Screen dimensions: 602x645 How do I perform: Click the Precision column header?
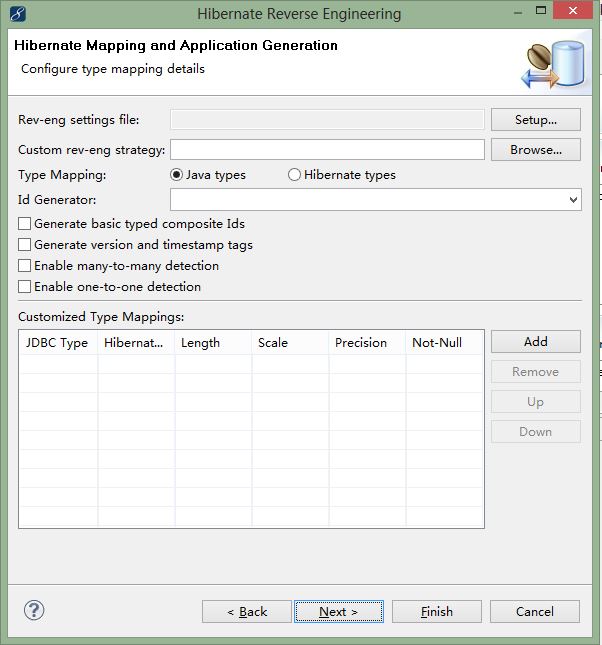pyautogui.click(x=367, y=343)
